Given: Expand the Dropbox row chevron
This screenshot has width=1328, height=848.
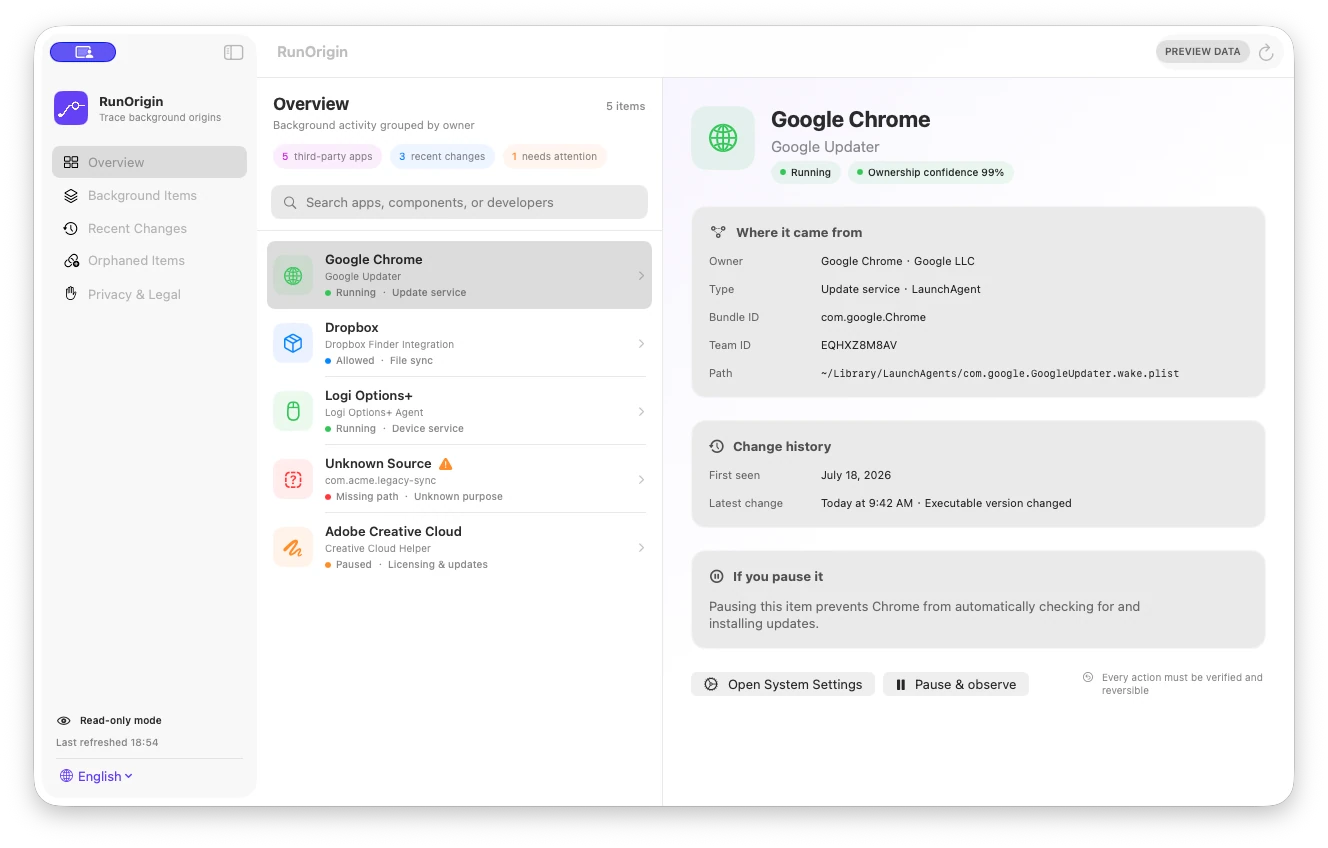Looking at the screenshot, I should tap(641, 343).
